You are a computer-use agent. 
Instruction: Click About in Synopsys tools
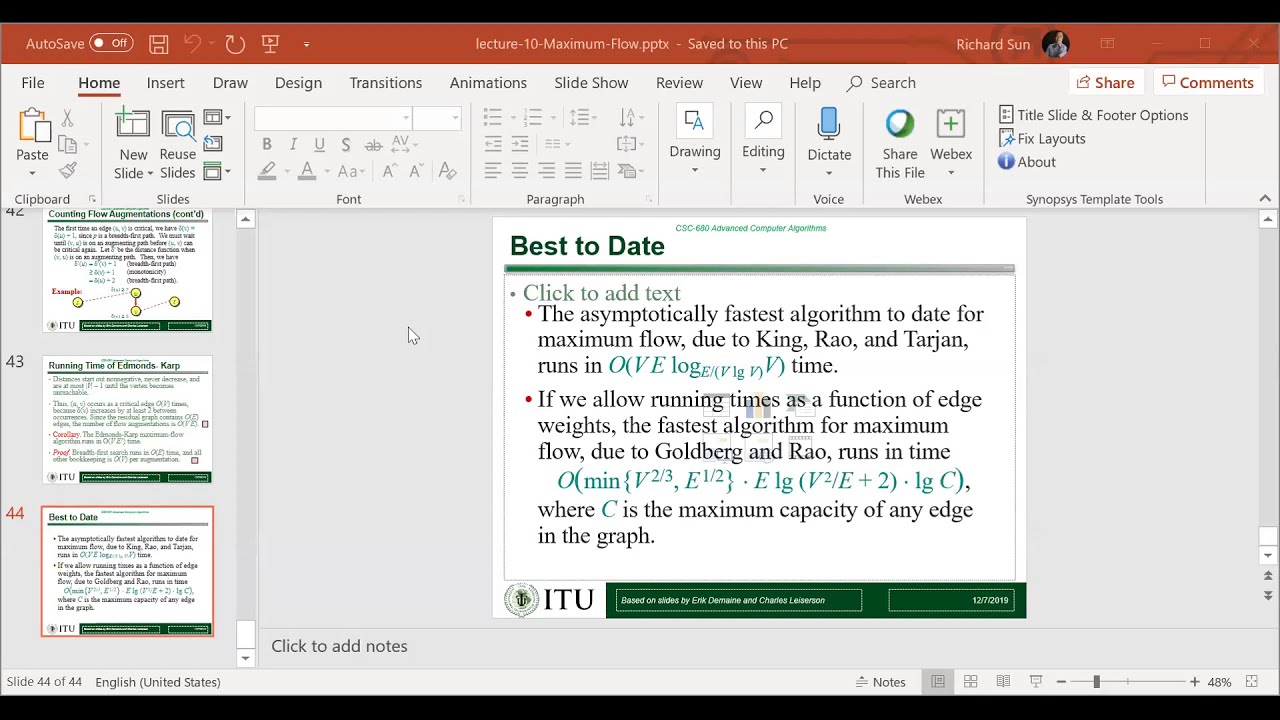point(1026,162)
